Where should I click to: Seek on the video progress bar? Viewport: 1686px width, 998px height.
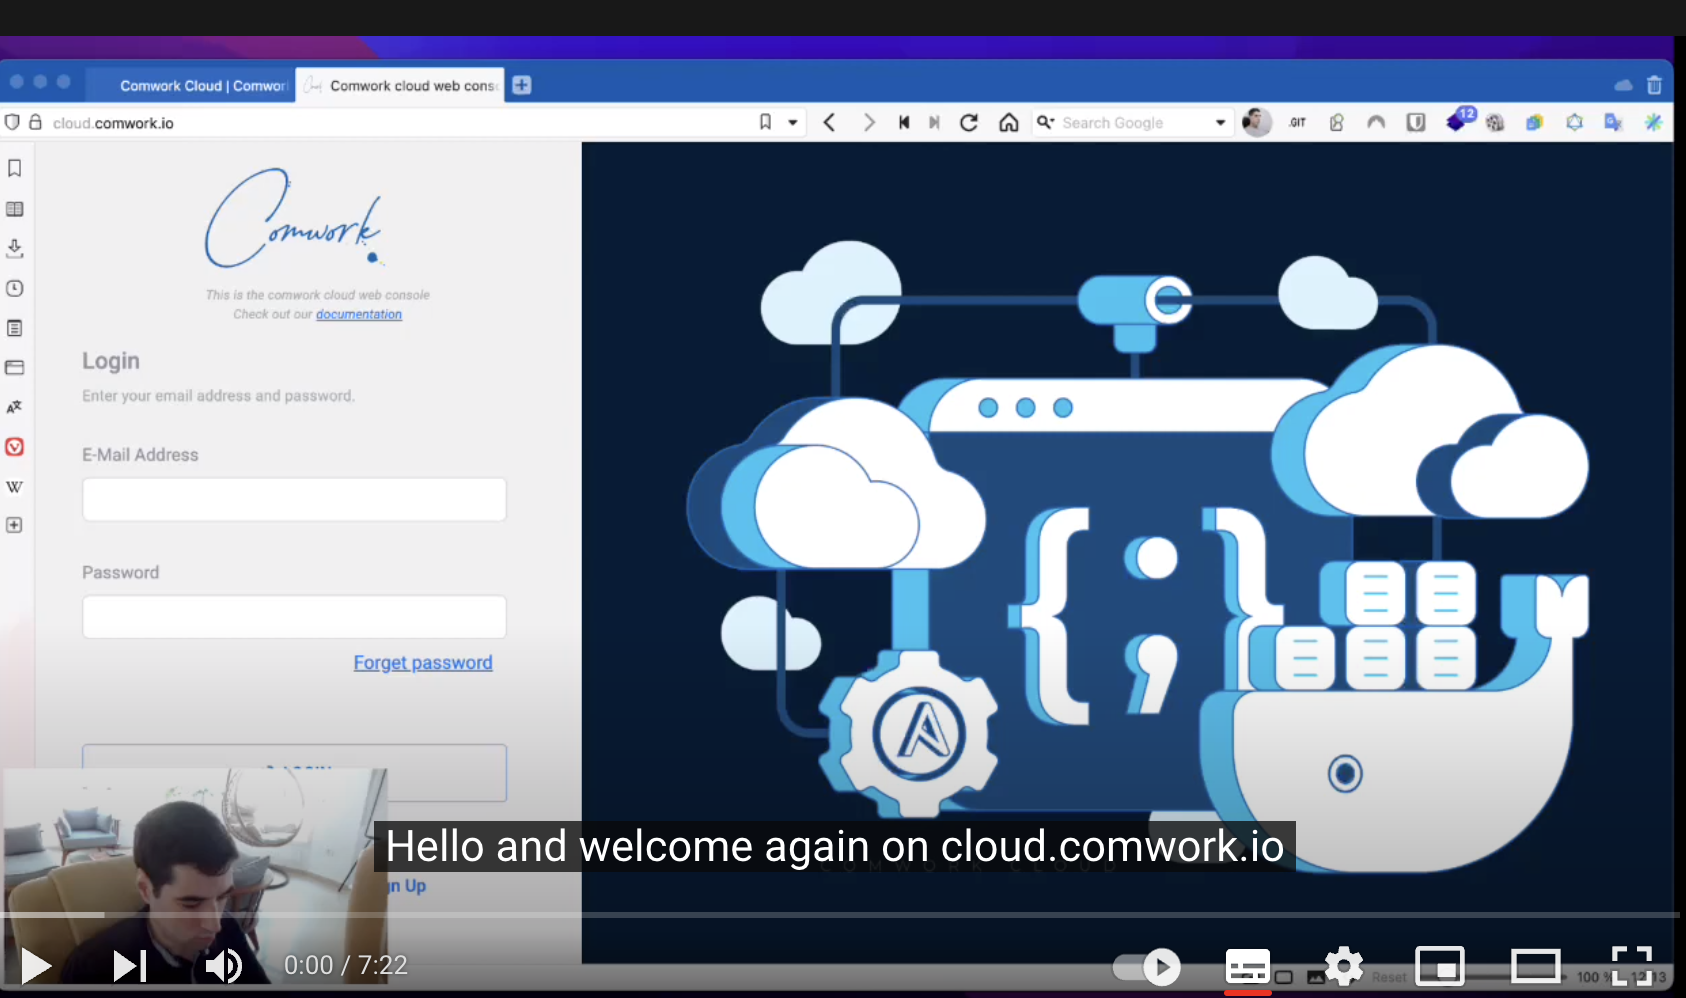[840, 915]
